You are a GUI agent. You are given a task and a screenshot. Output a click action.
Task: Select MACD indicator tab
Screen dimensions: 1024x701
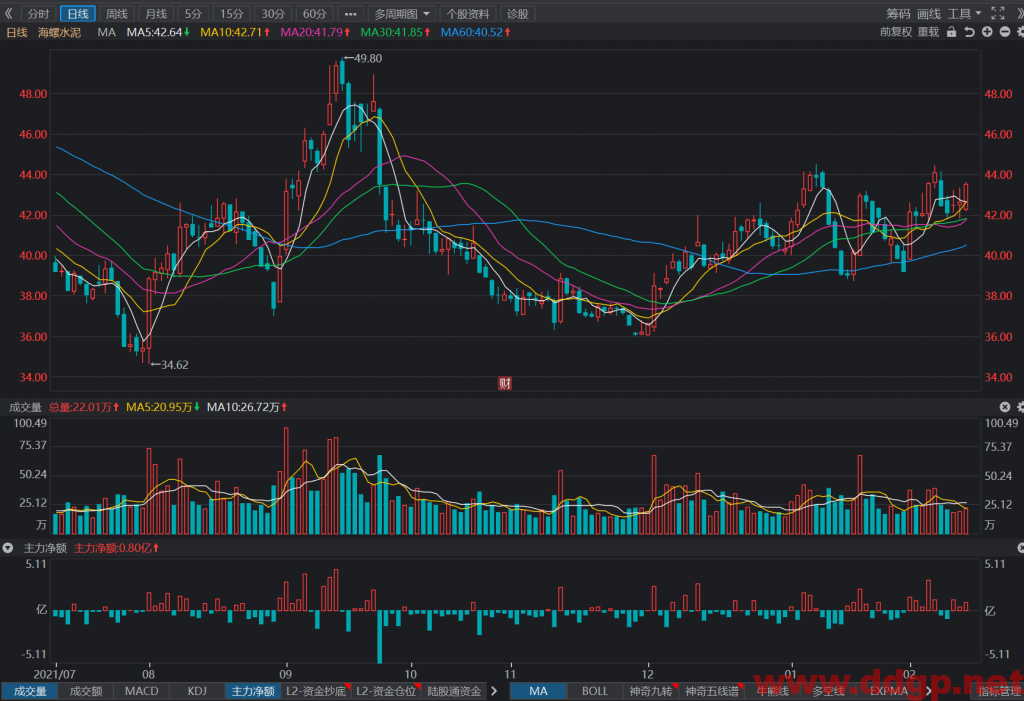[x=142, y=691]
